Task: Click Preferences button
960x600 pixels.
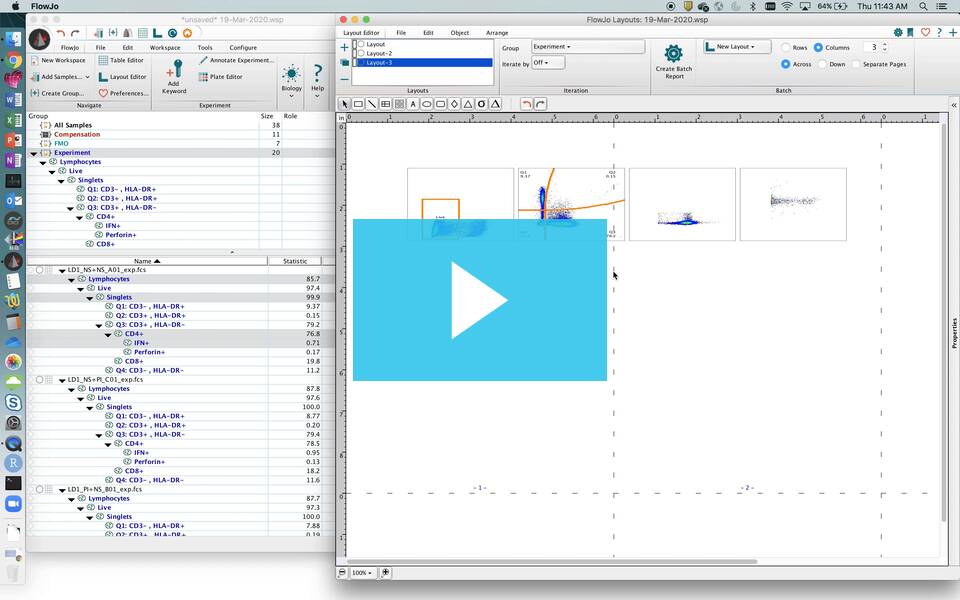Action: click(x=123, y=93)
